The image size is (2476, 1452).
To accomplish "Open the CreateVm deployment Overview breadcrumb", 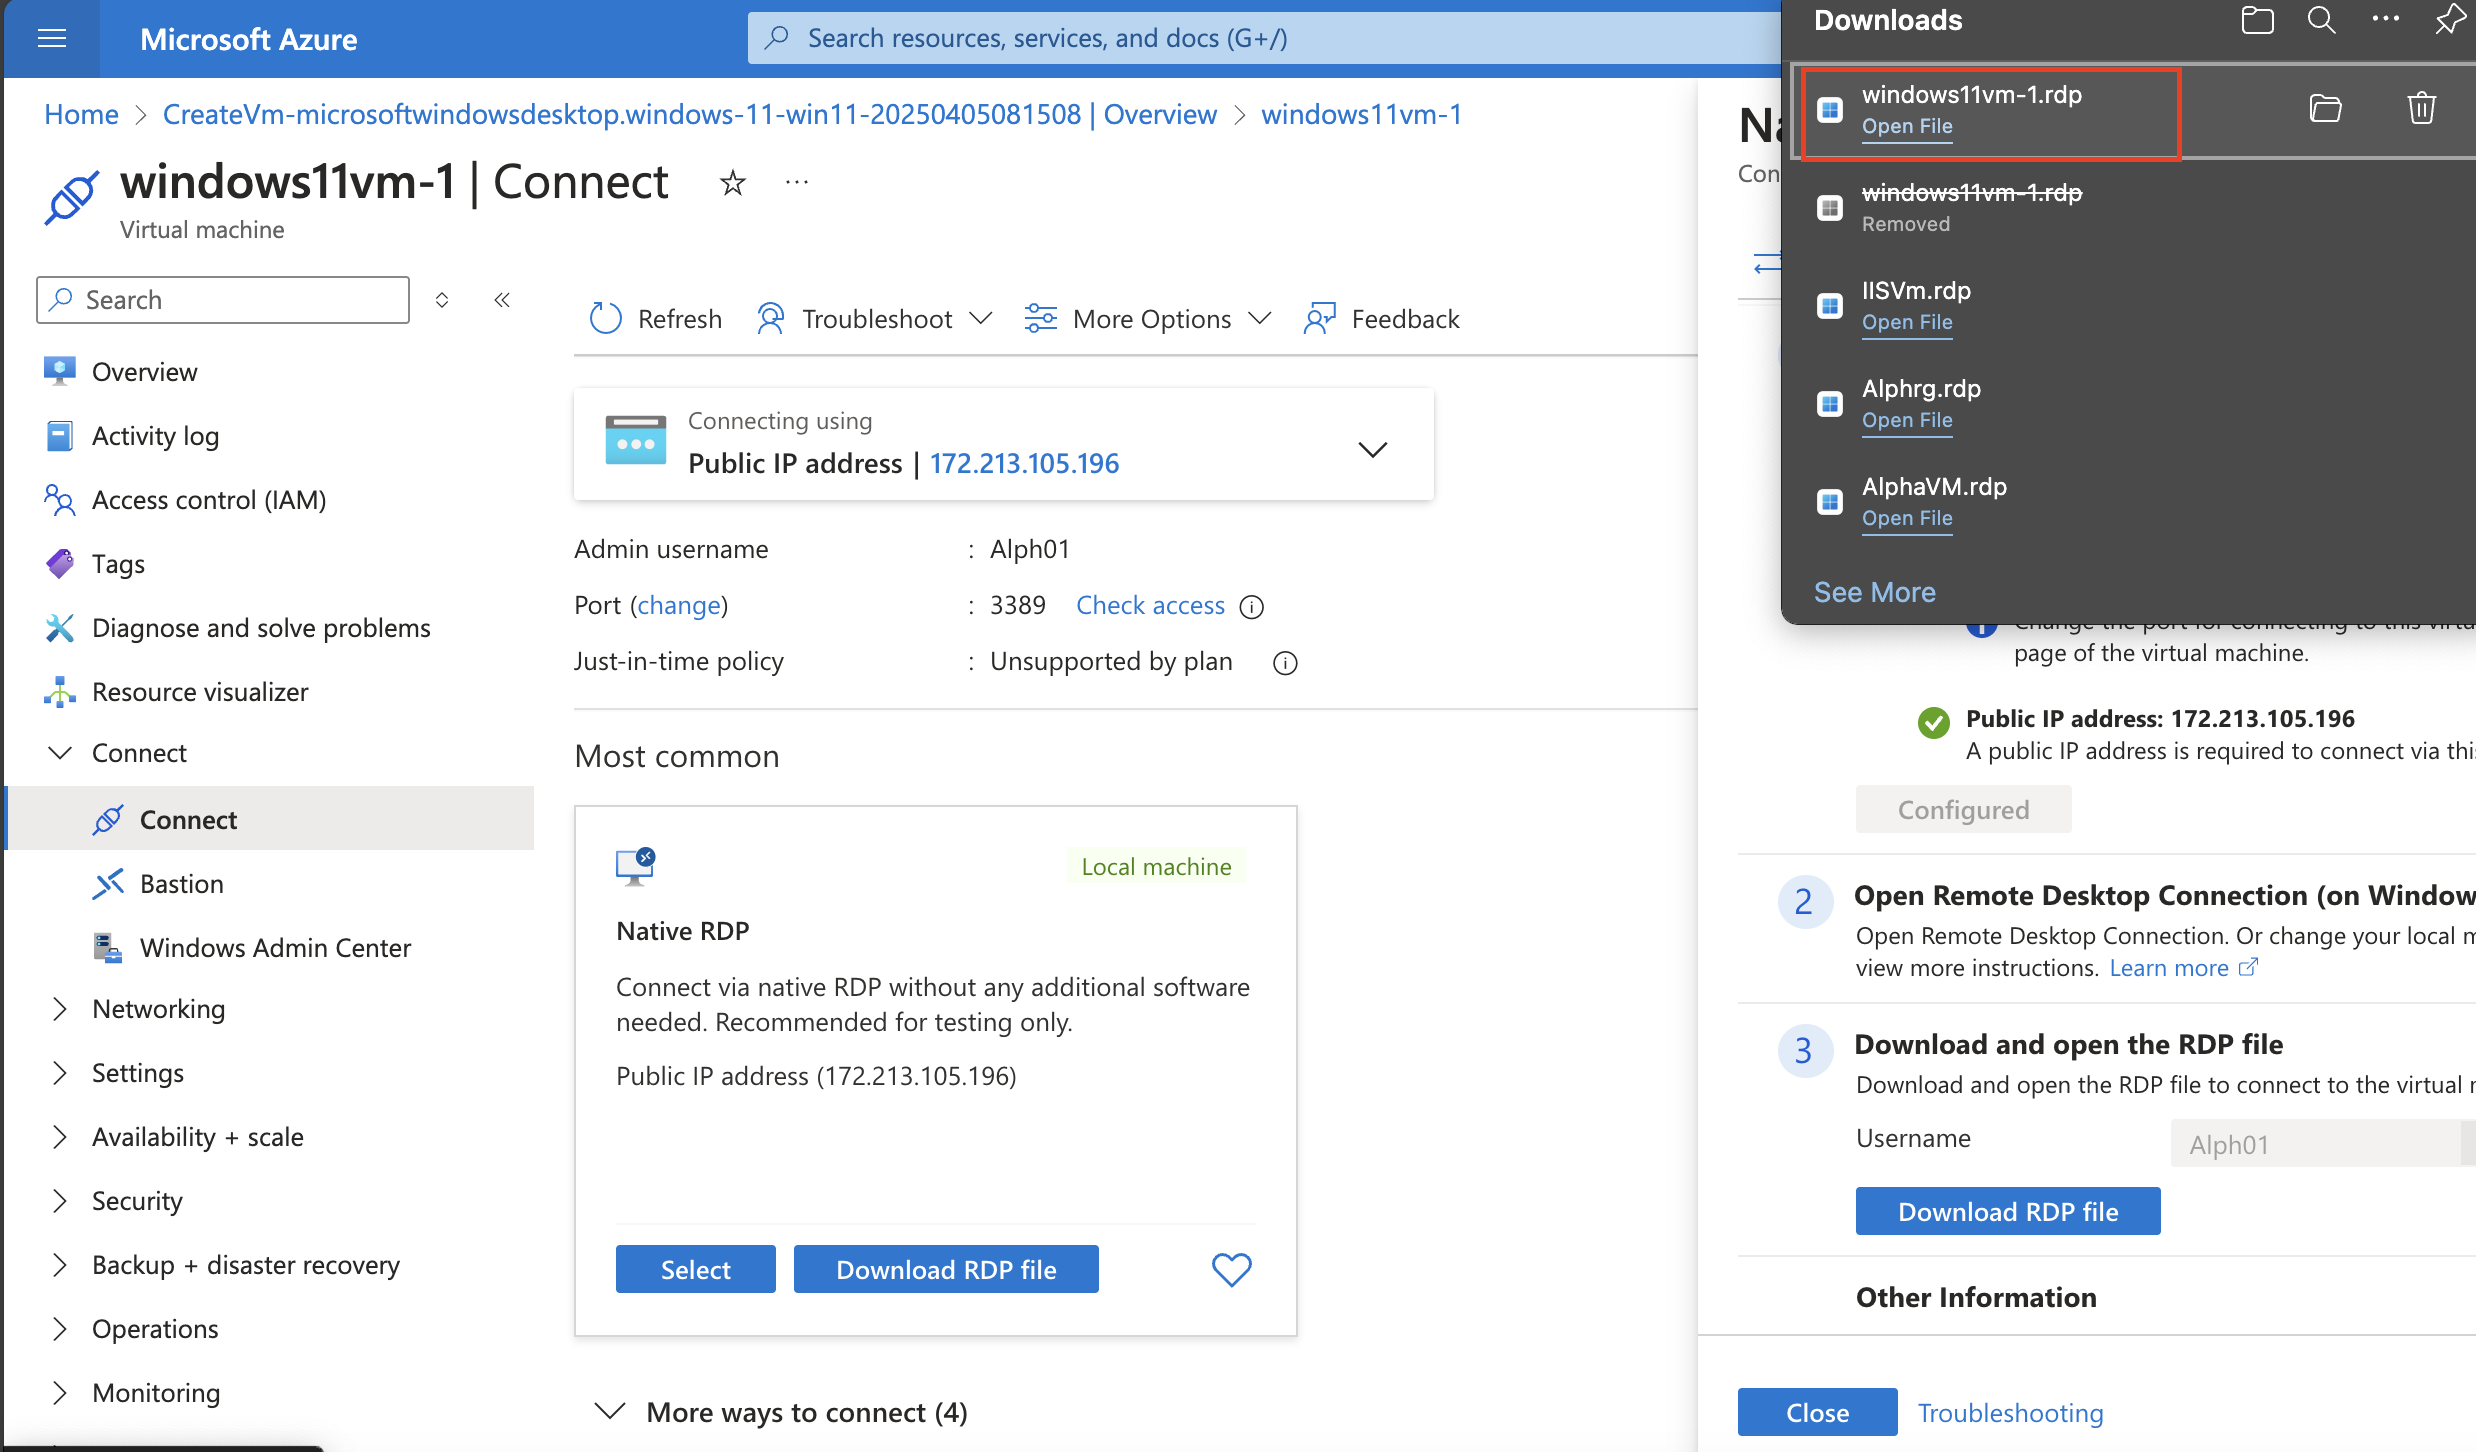I will point(689,114).
